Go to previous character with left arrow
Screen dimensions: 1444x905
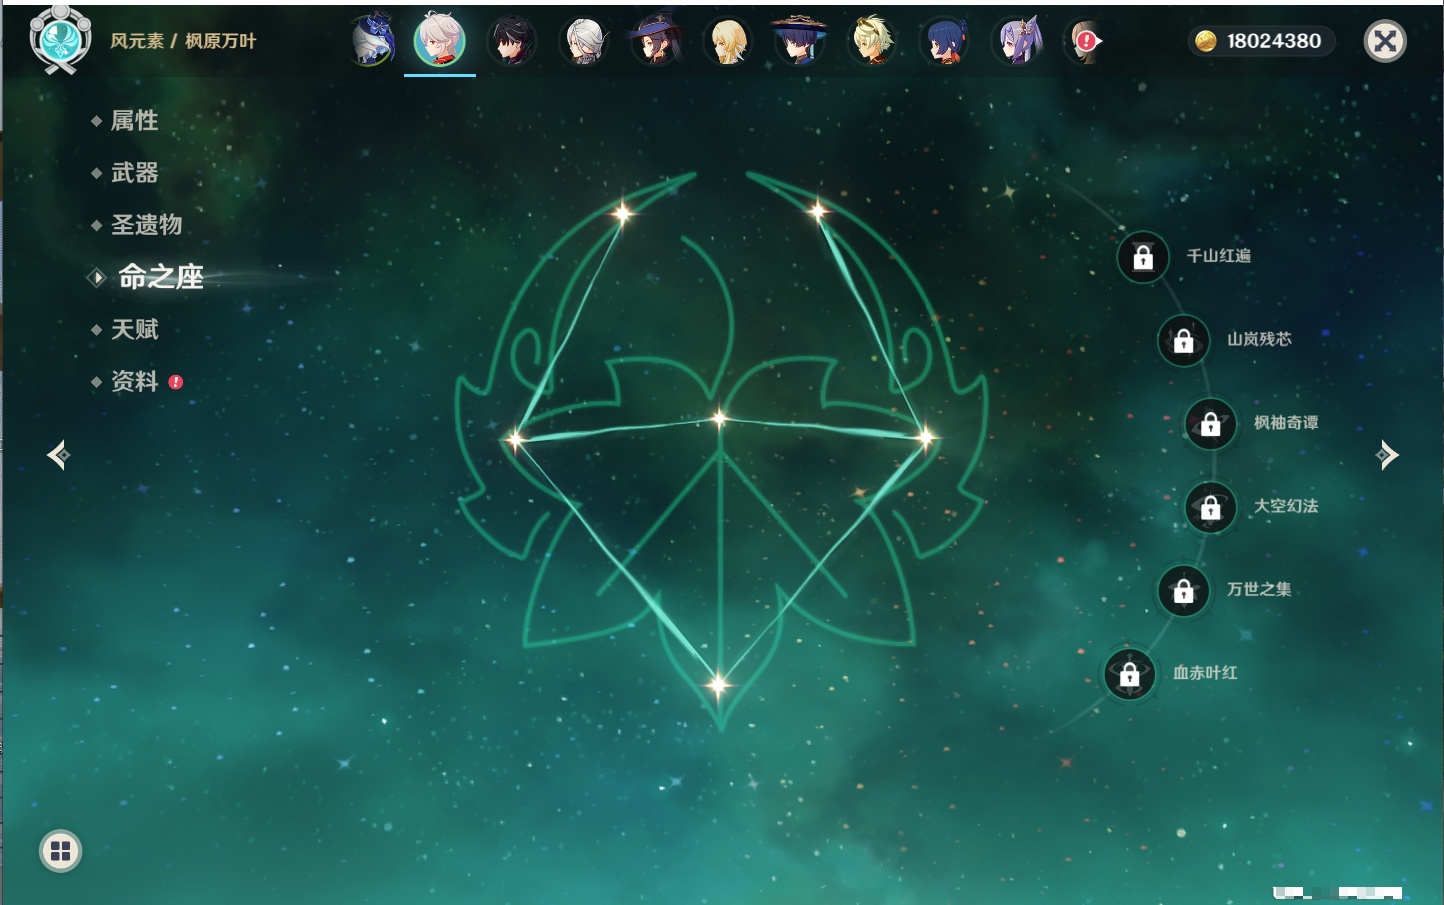coord(58,455)
